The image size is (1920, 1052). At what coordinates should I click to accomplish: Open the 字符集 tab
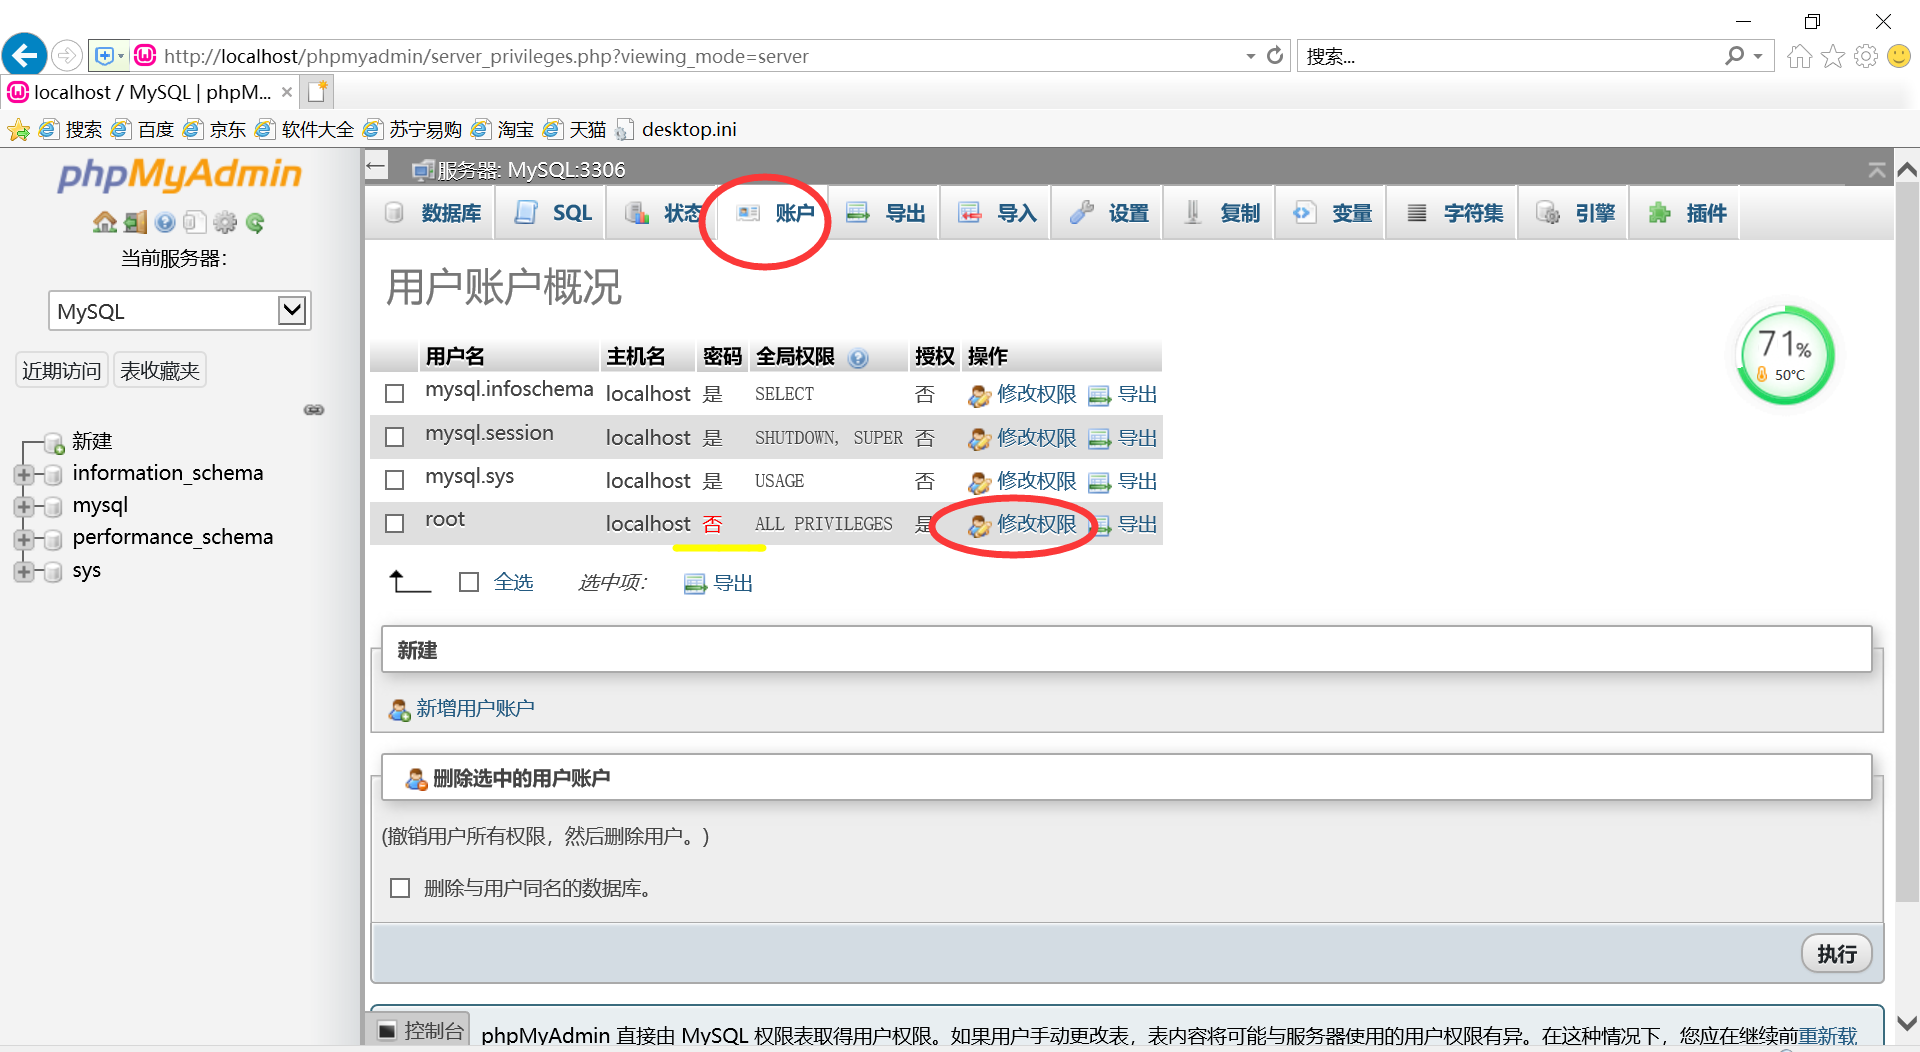(1453, 213)
